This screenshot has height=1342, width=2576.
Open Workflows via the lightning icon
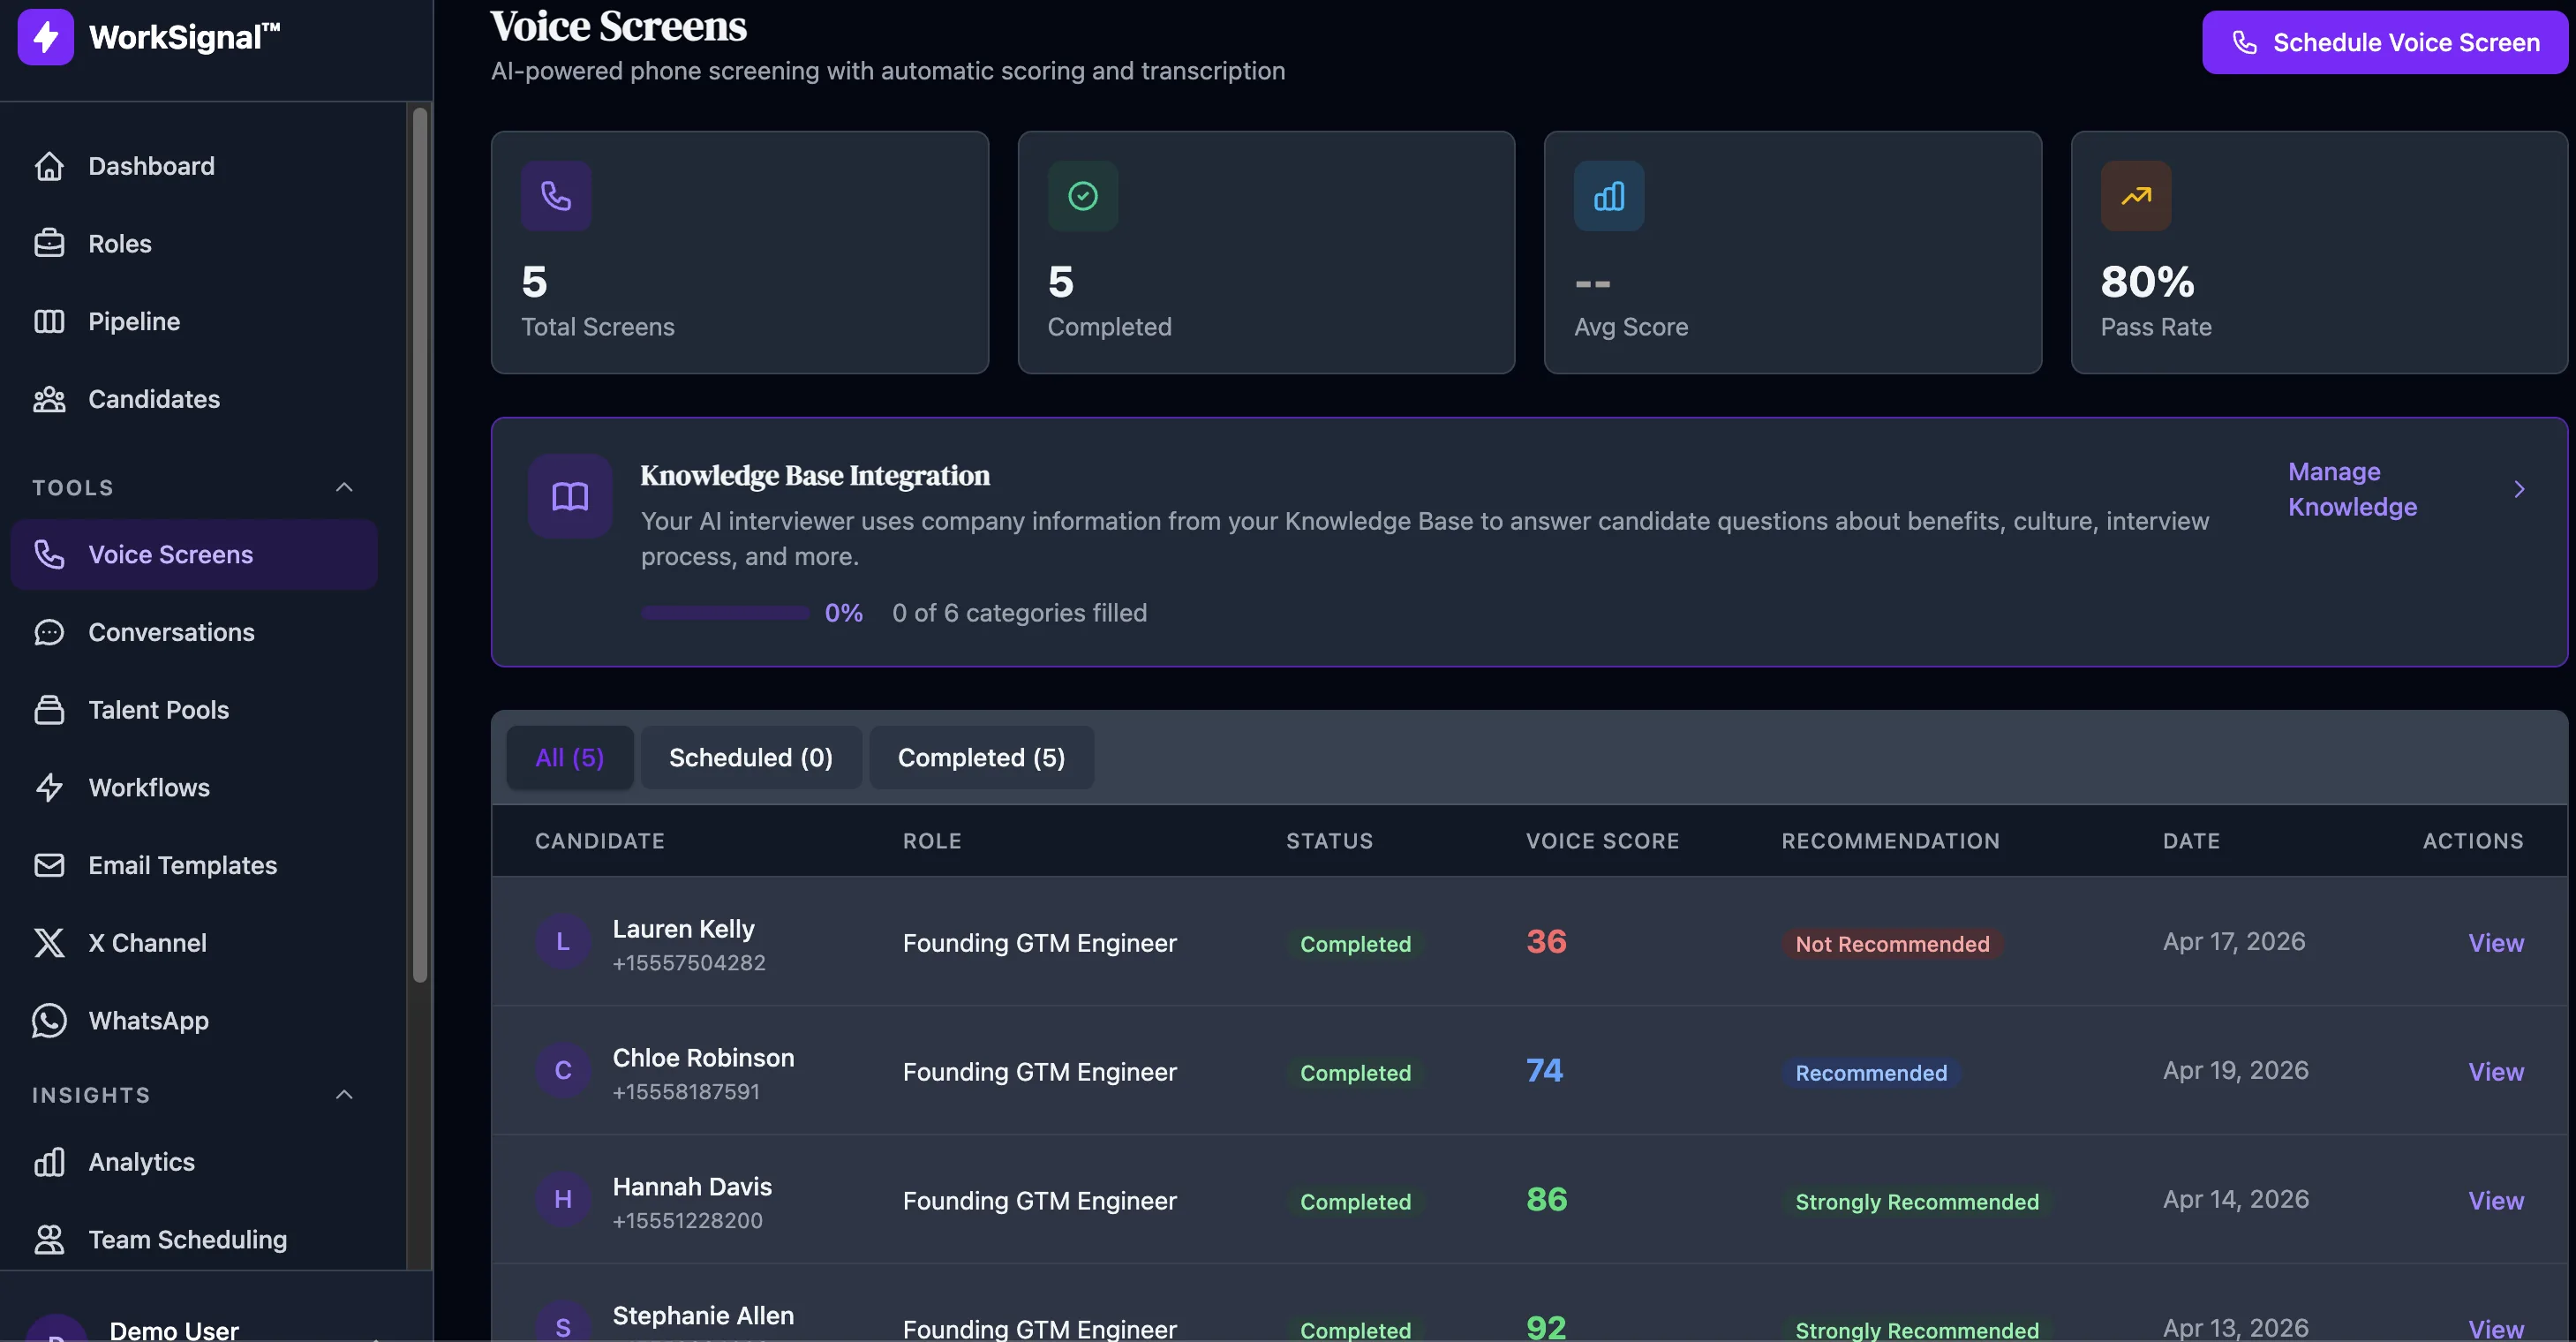point(49,787)
